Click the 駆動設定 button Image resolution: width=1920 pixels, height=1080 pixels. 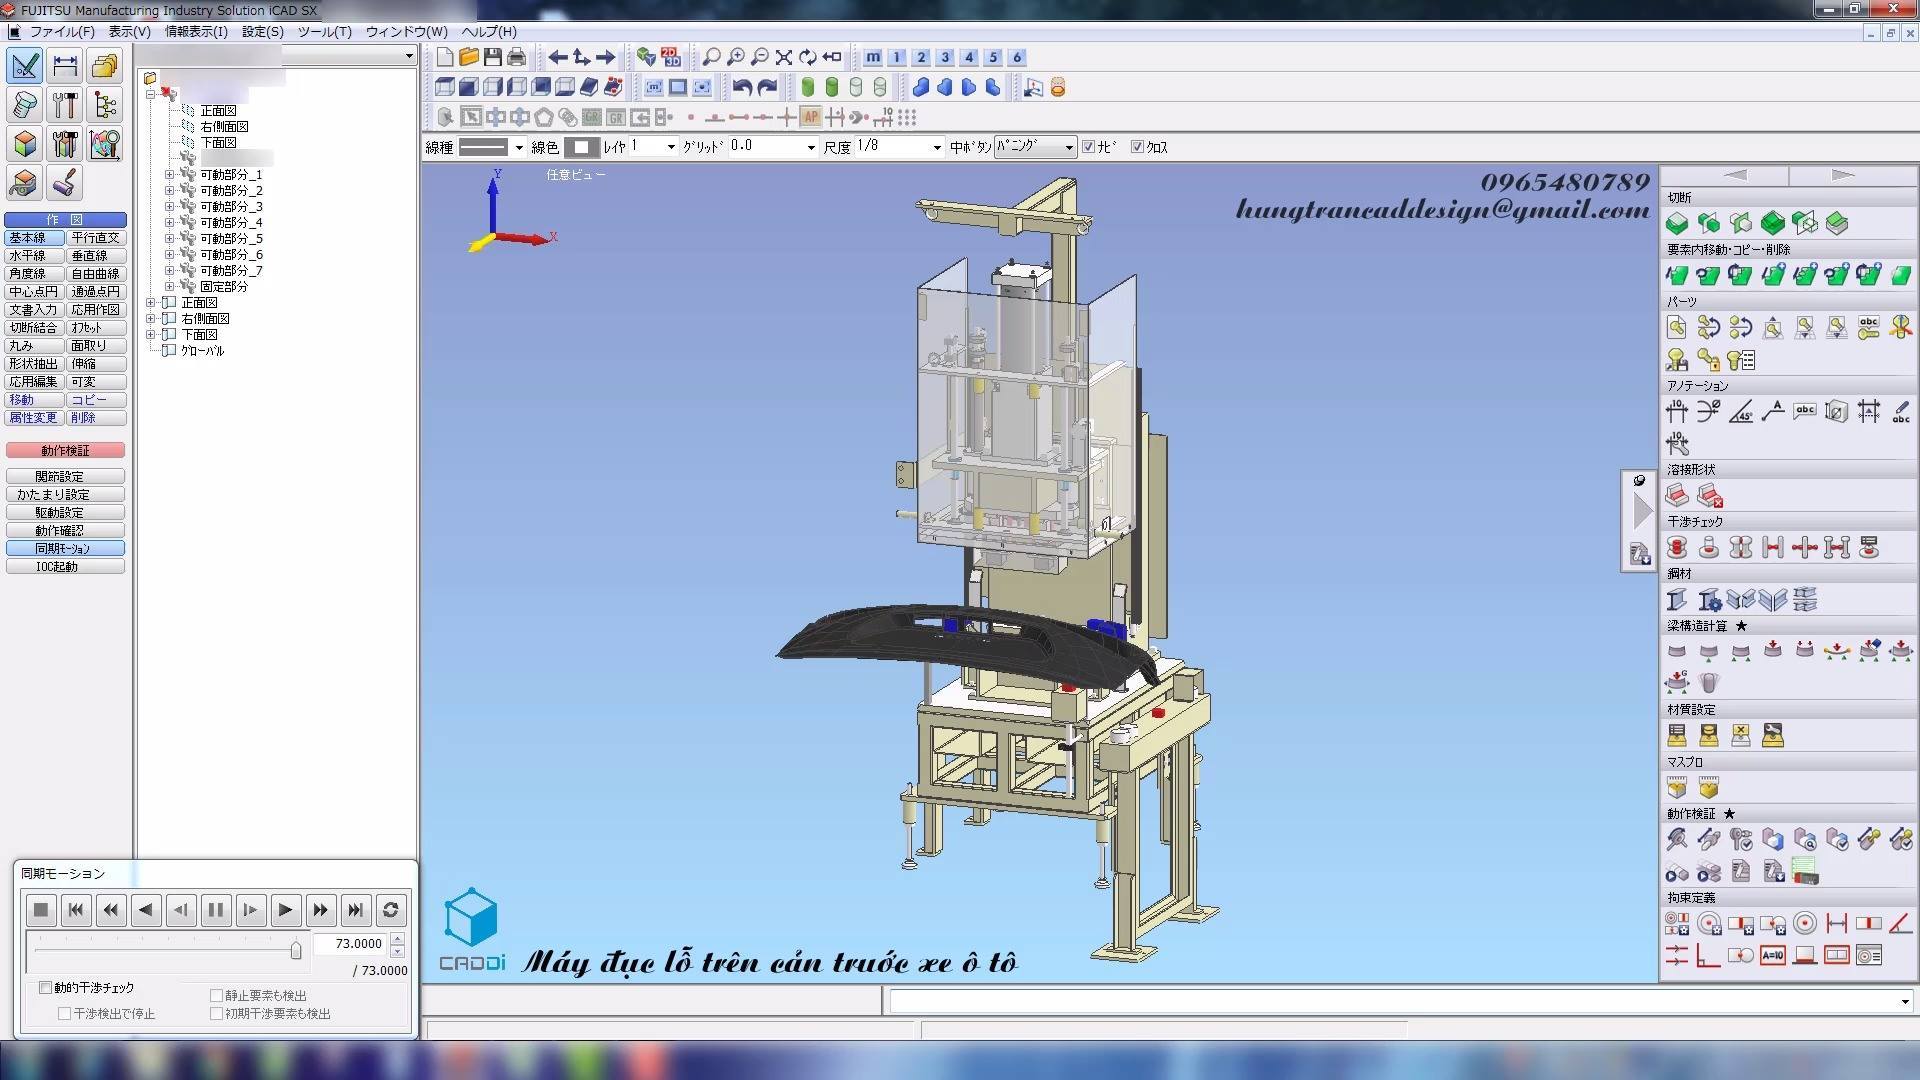(65, 513)
